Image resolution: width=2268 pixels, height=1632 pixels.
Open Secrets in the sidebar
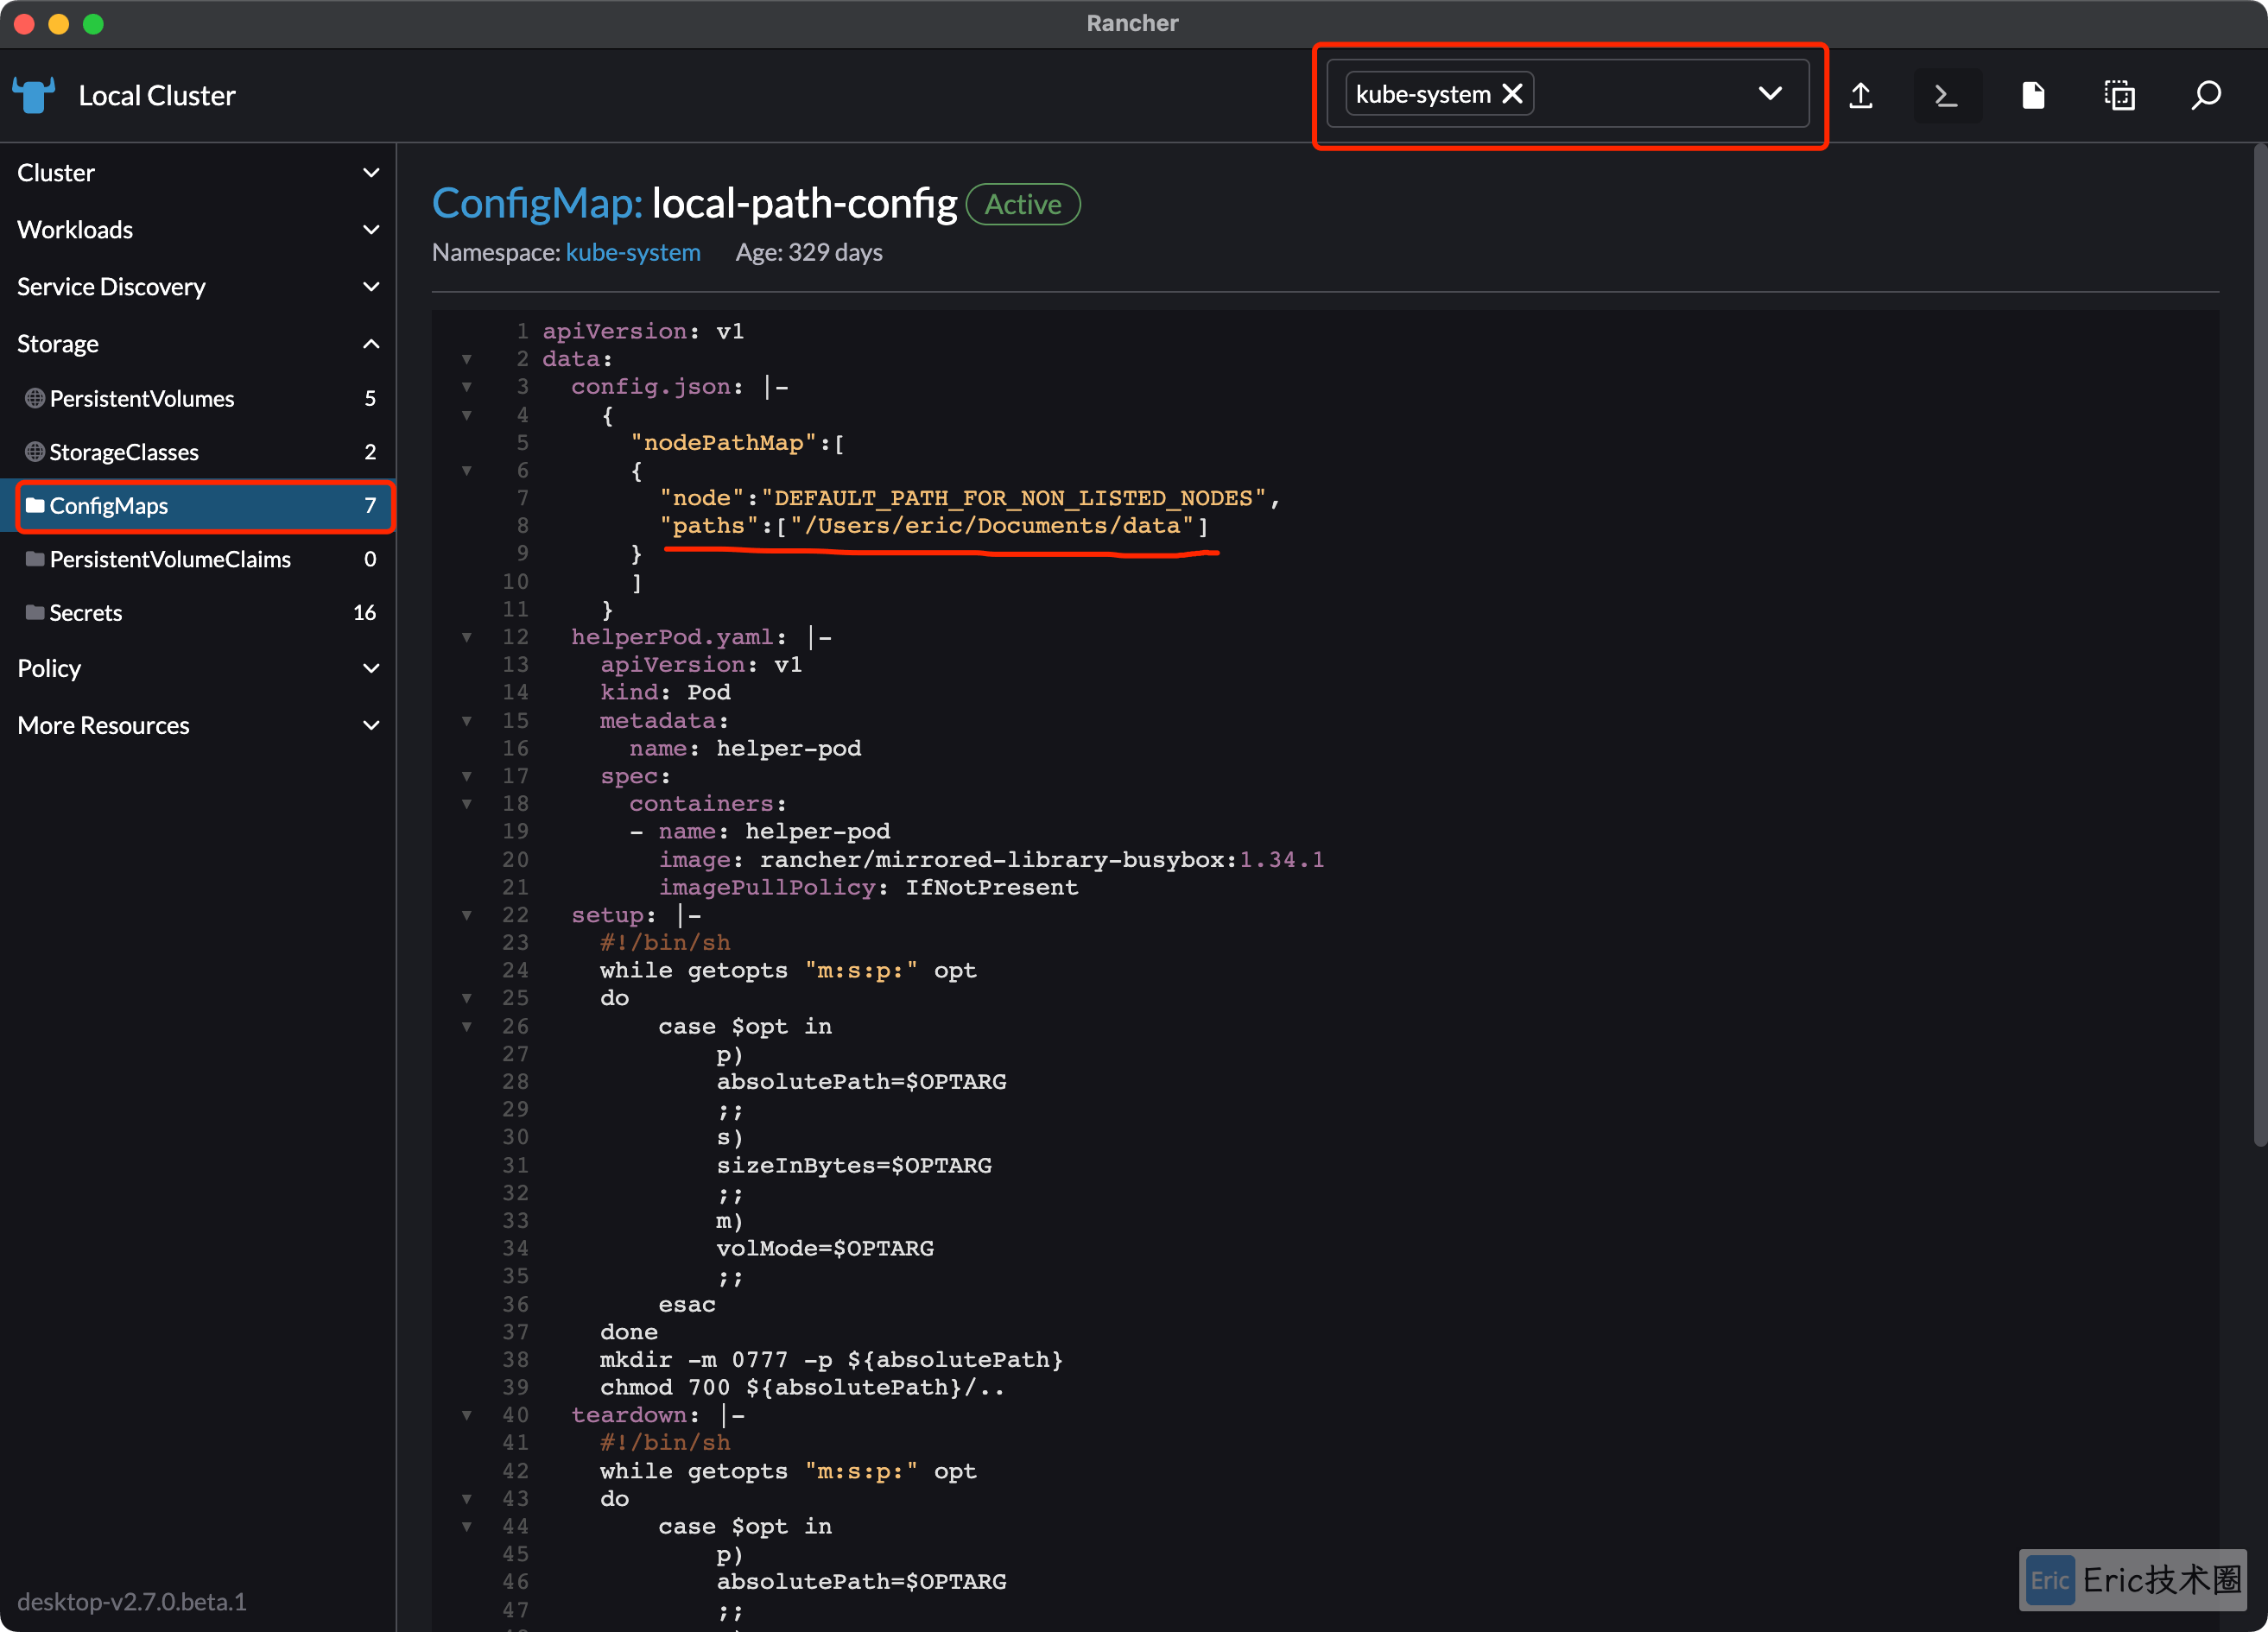198,612
